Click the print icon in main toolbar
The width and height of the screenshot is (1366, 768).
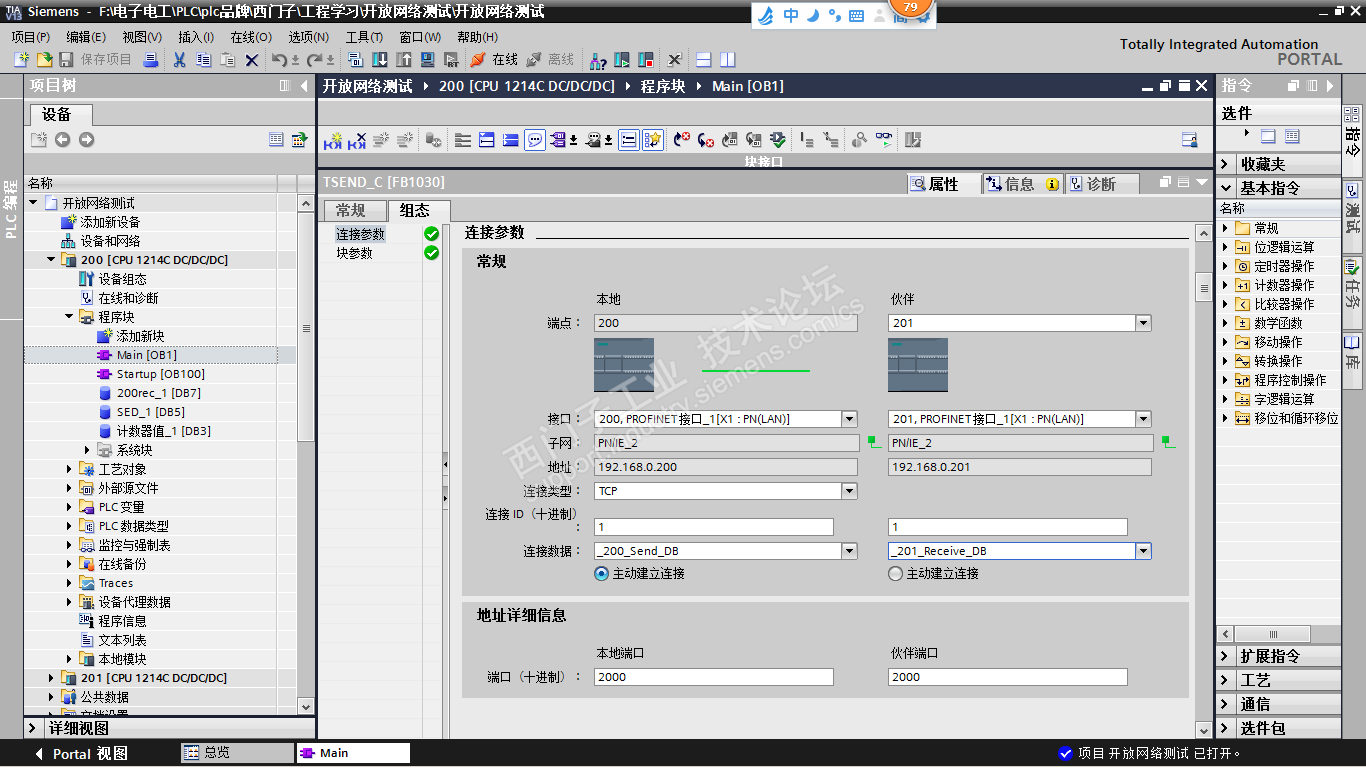[x=151, y=60]
